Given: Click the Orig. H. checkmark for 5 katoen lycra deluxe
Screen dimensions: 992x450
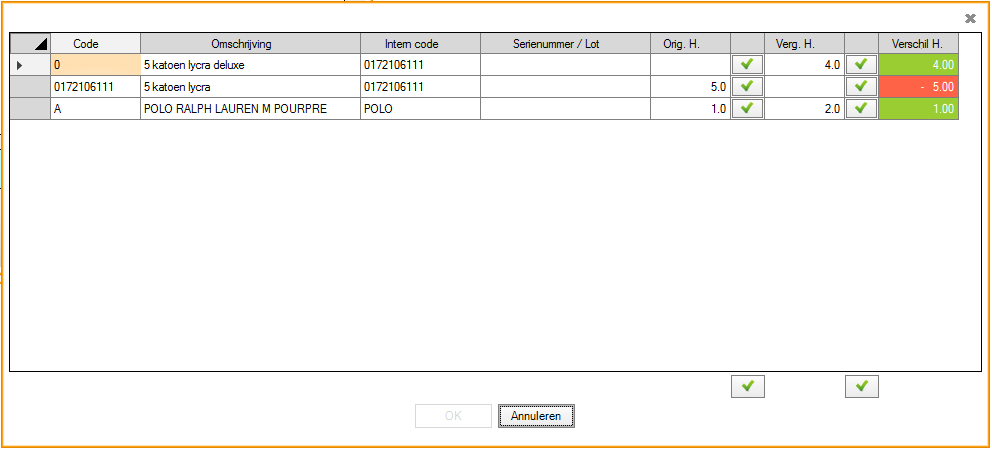Looking at the screenshot, I should 747,65.
